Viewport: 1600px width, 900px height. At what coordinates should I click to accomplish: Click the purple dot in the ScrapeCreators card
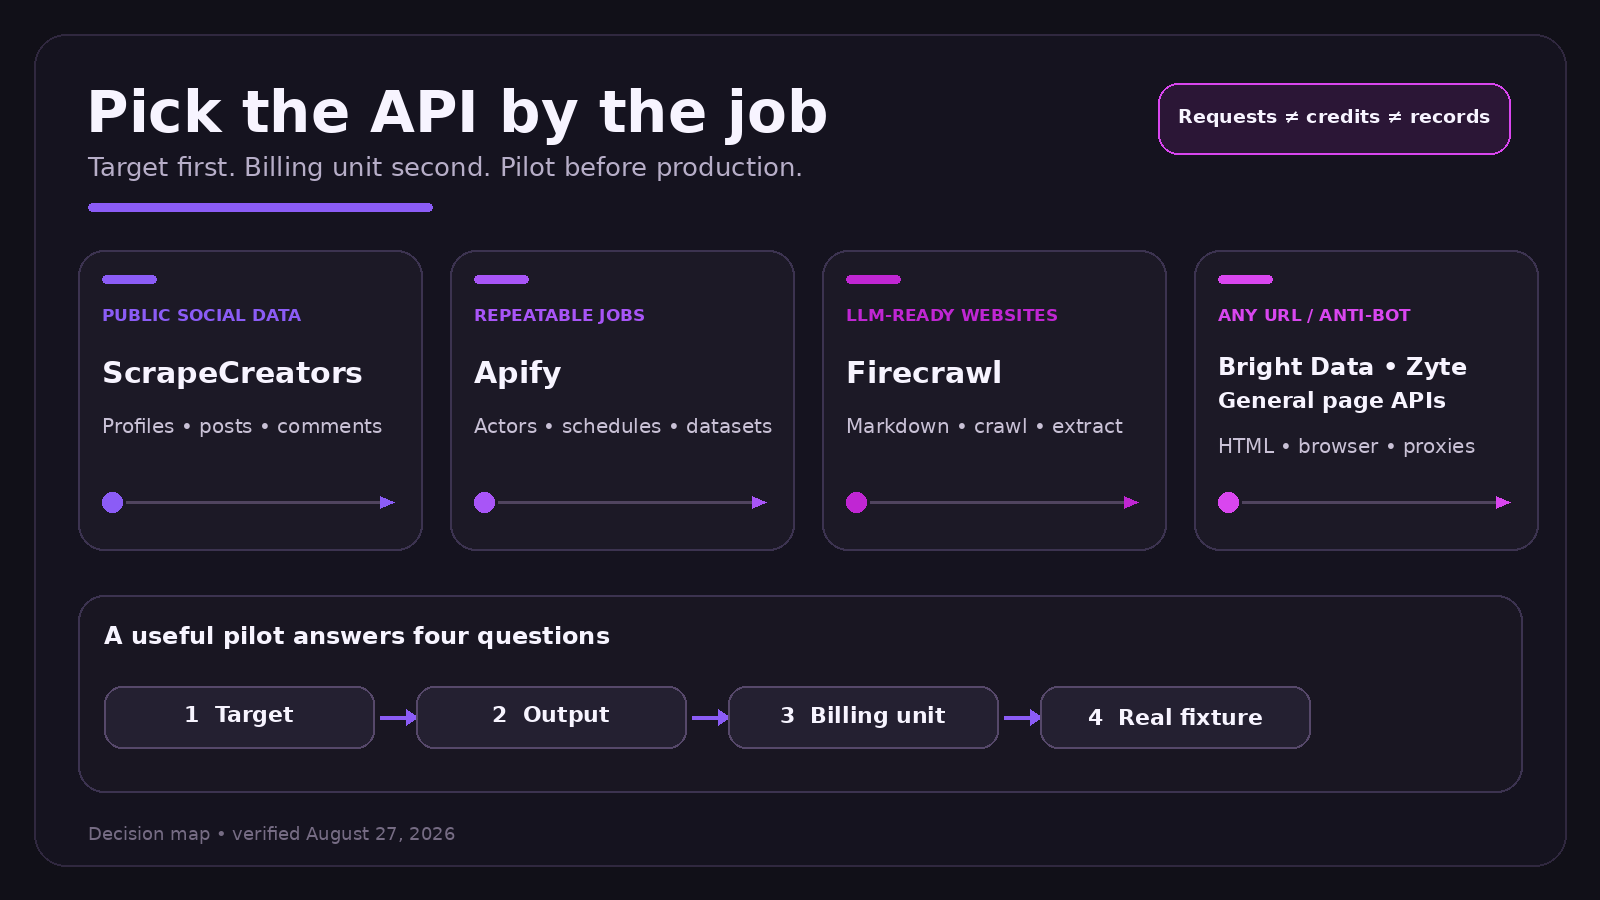coord(113,502)
